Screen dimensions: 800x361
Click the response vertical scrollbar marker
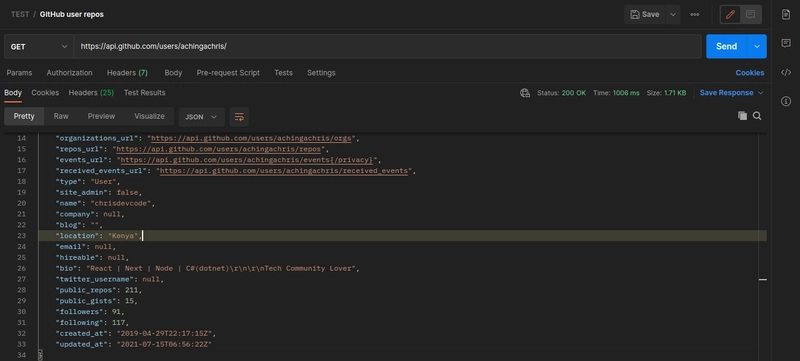(x=763, y=279)
